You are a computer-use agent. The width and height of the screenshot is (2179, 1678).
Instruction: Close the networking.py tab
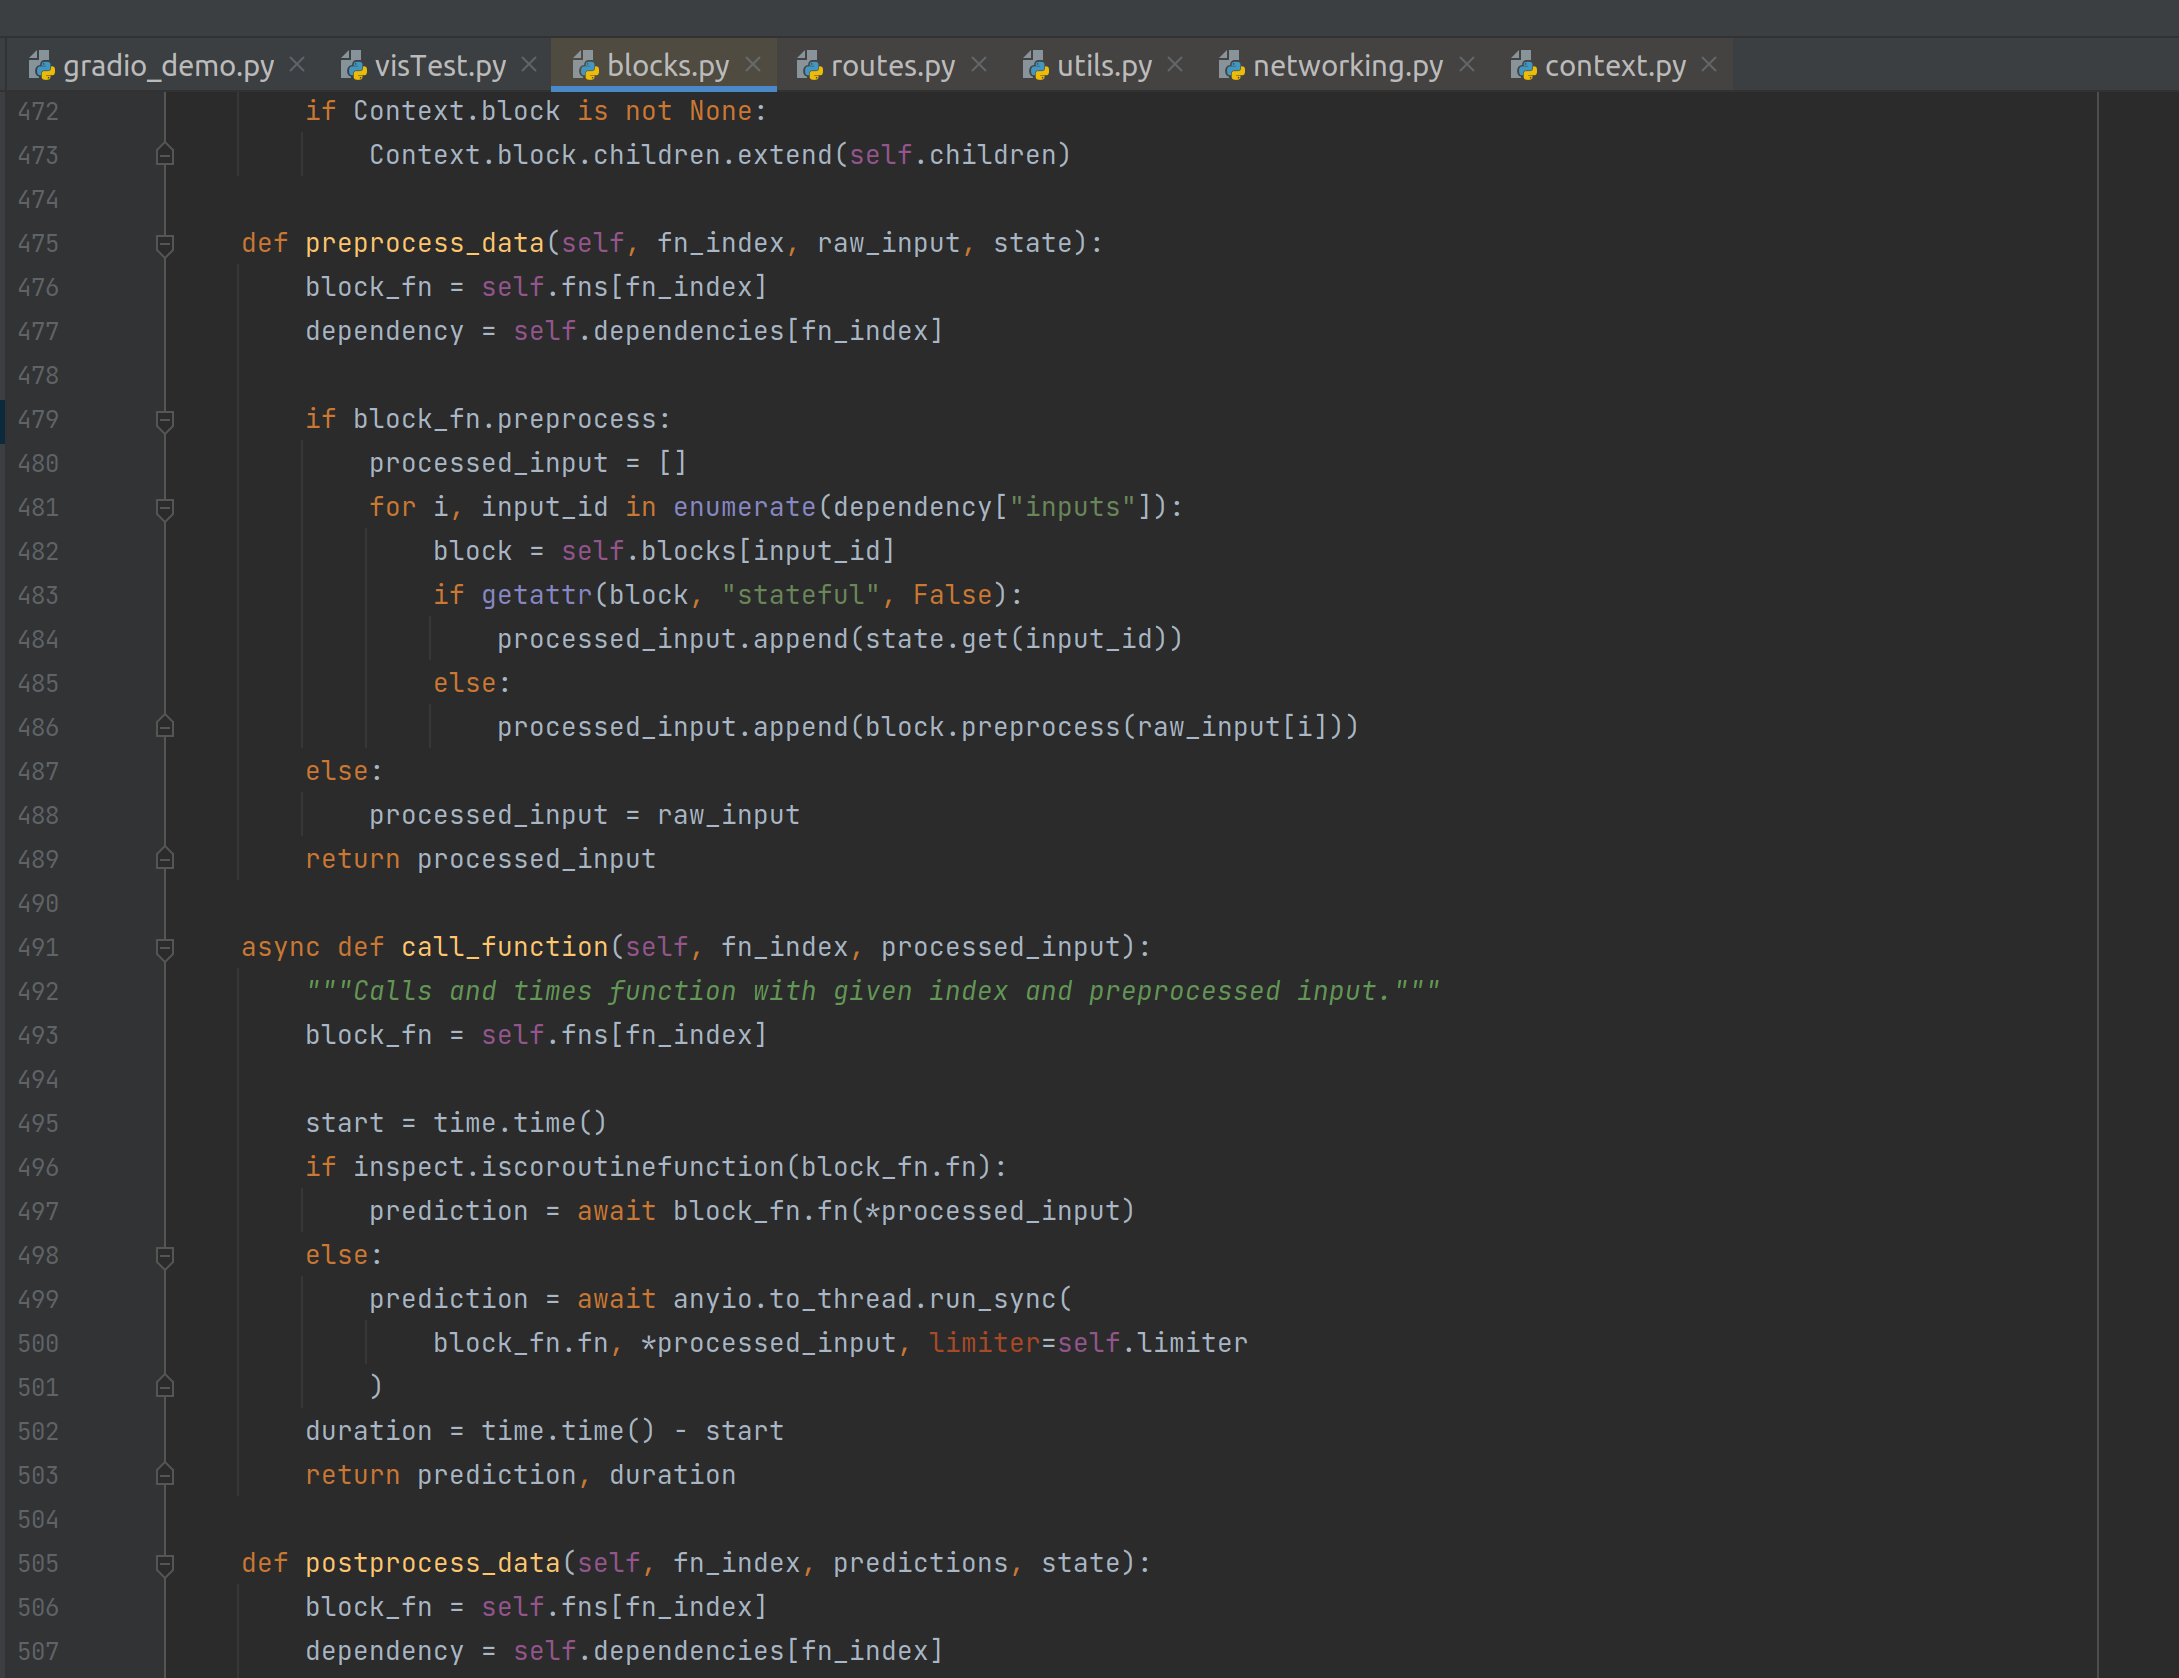click(1467, 65)
